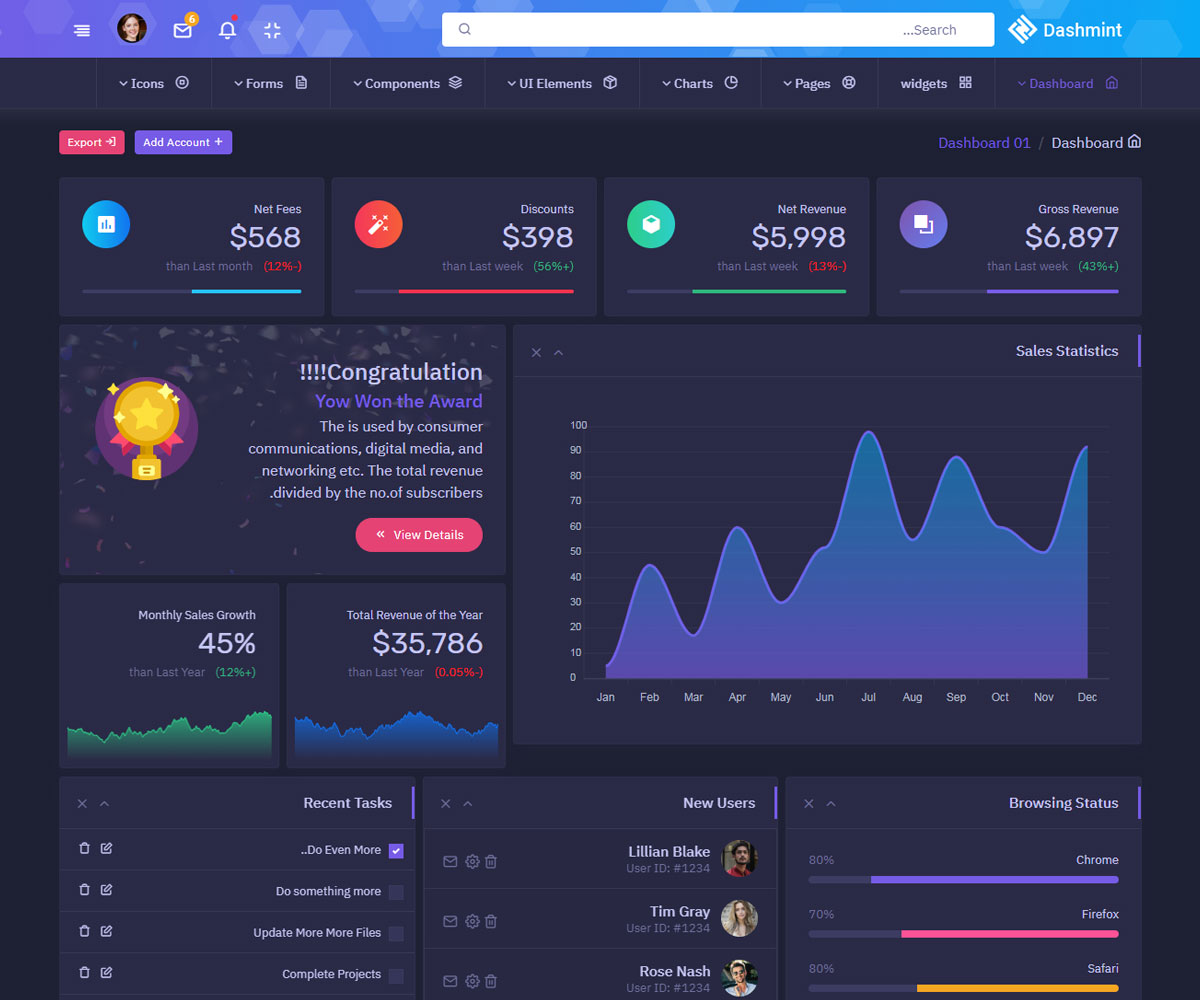Viewport: 1200px width, 1000px height.
Task: Open the mail inbox icon with badge
Action: point(182,30)
